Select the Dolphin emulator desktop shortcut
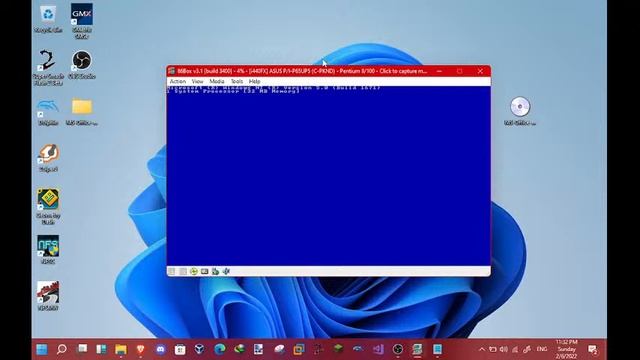The image size is (640, 360). [48, 111]
